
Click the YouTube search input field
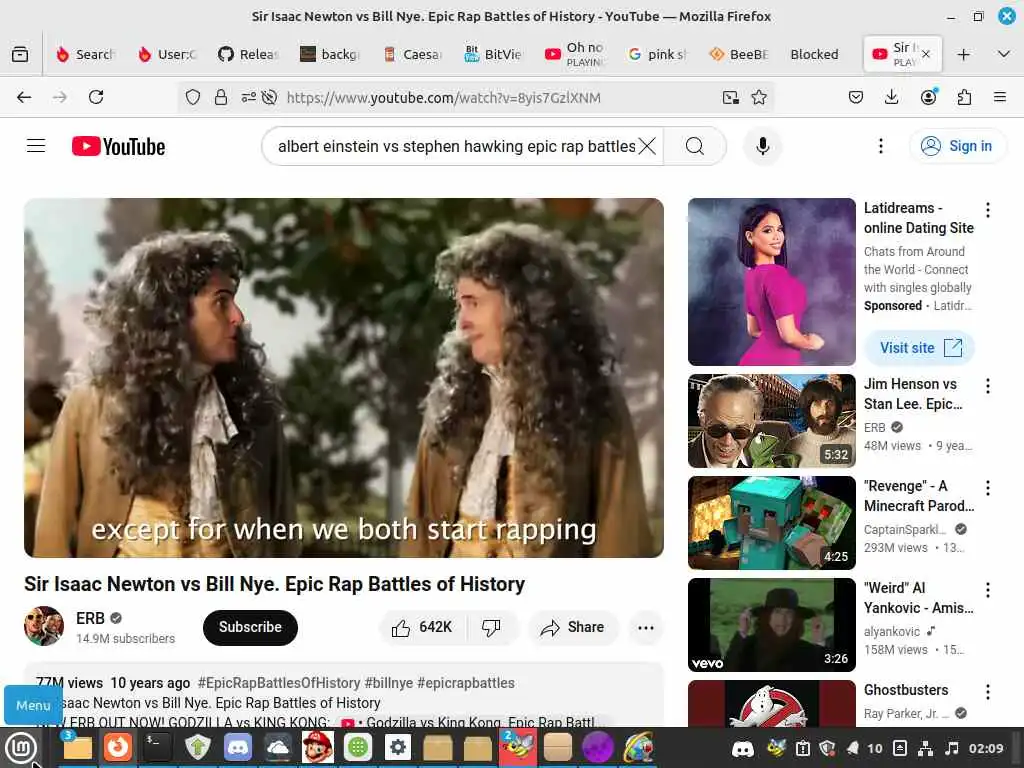point(456,146)
